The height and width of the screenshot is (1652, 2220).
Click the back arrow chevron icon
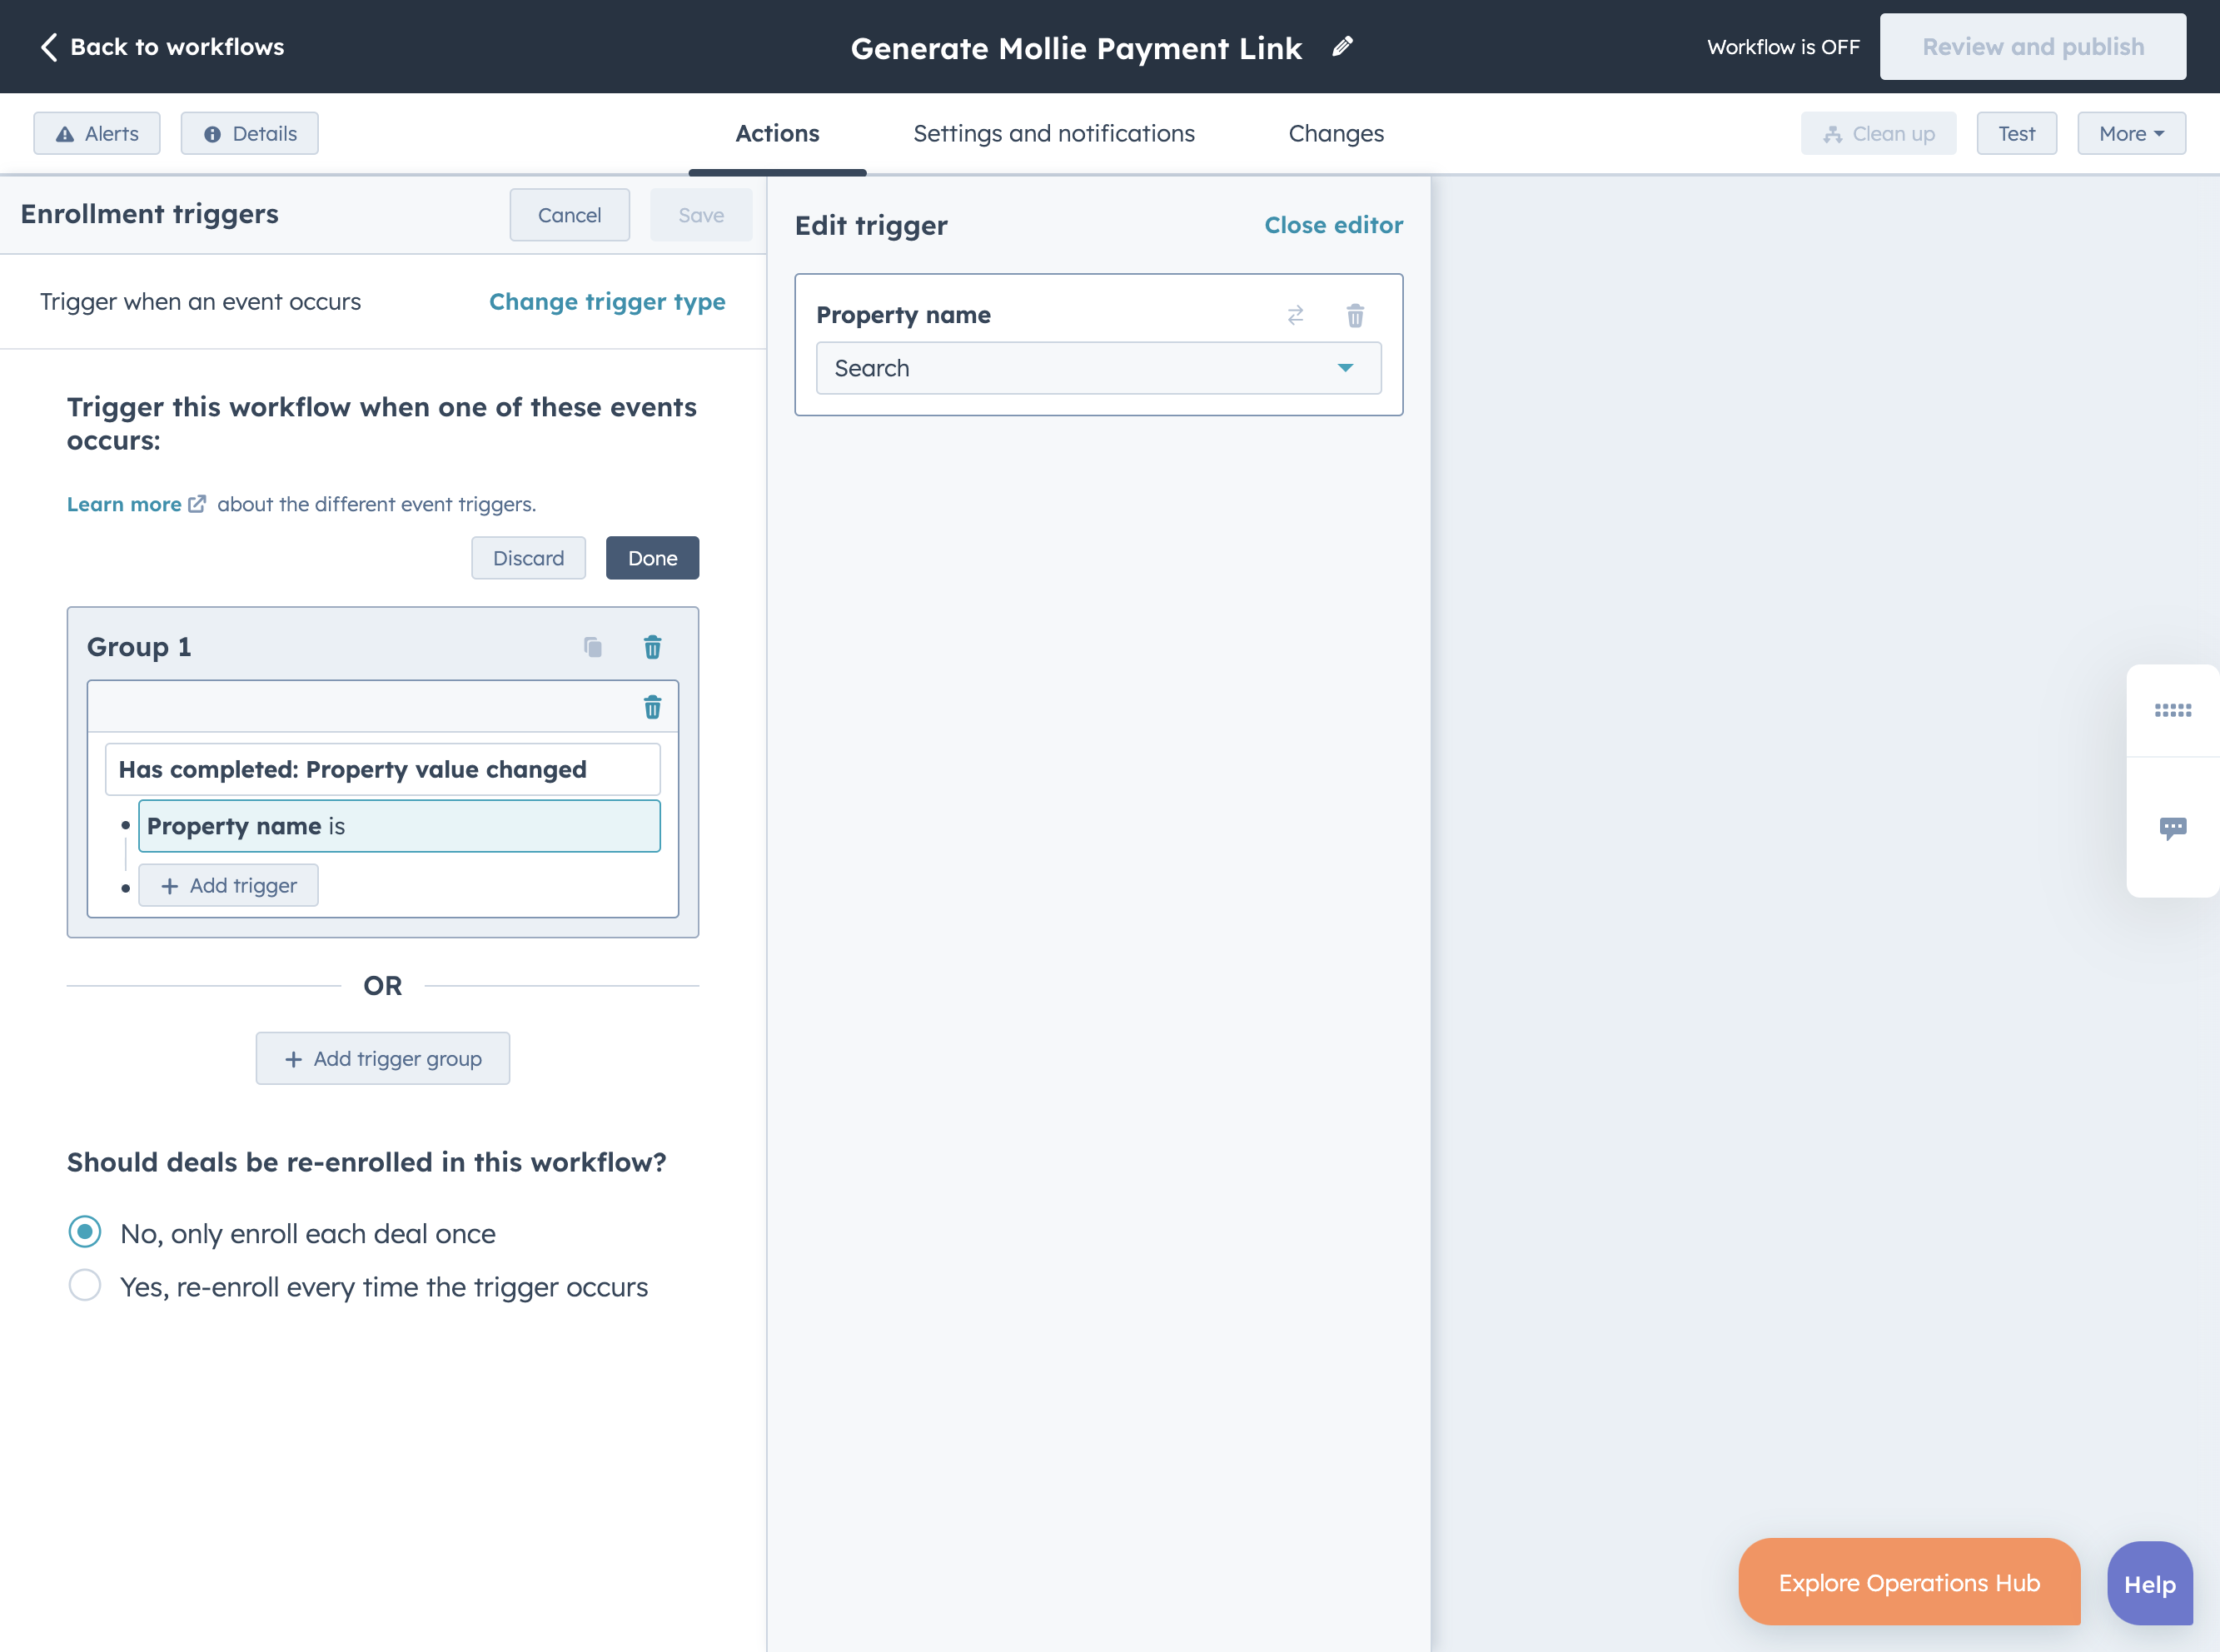pos(48,47)
